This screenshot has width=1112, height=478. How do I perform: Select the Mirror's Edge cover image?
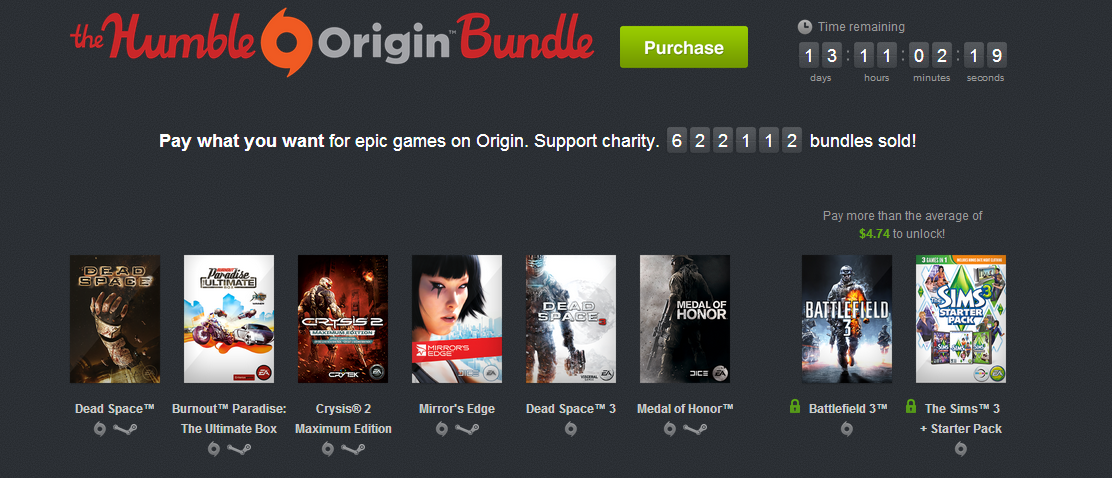pos(457,319)
